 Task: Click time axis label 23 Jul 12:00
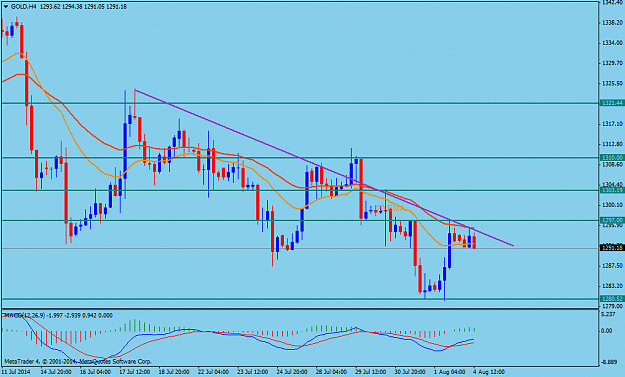pos(253,372)
